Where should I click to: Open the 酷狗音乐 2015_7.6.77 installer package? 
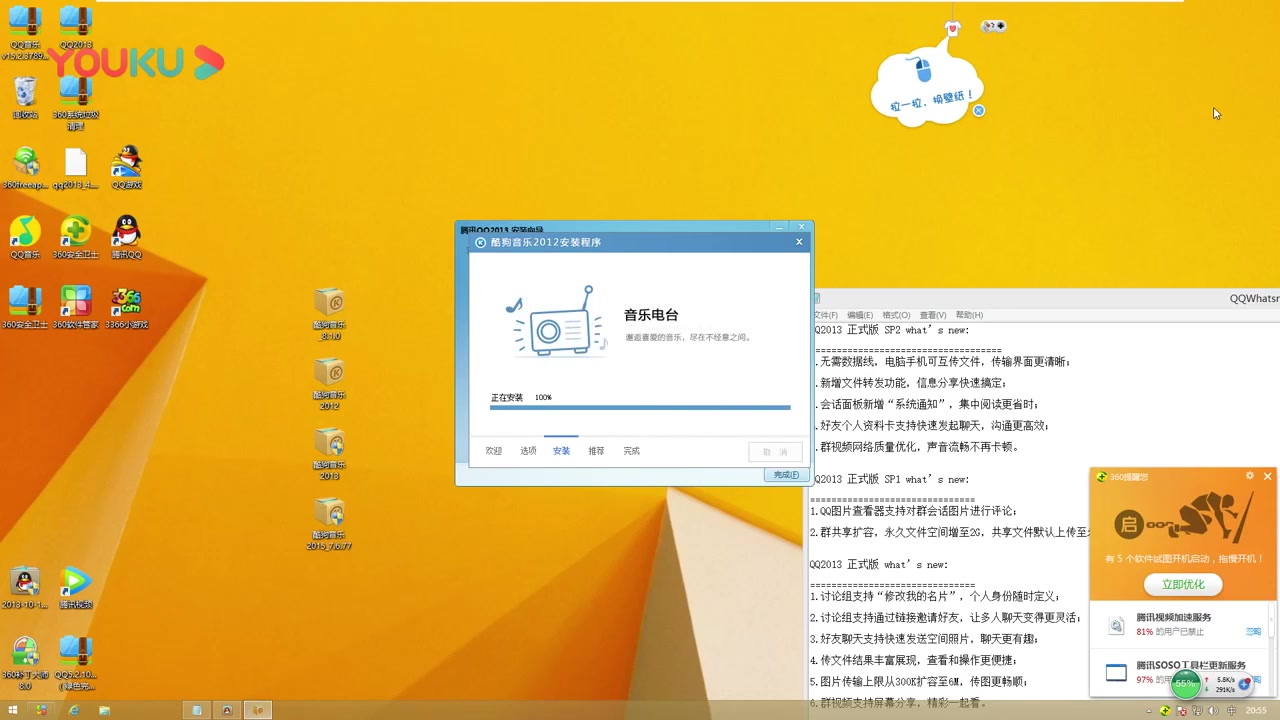pyautogui.click(x=330, y=524)
